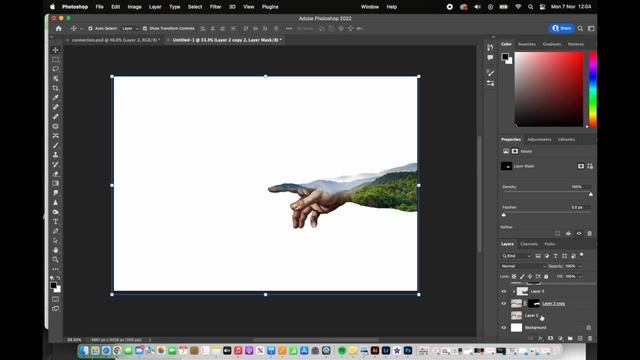Select the Lasso tool
This screenshot has height=360, width=640.
point(56,69)
